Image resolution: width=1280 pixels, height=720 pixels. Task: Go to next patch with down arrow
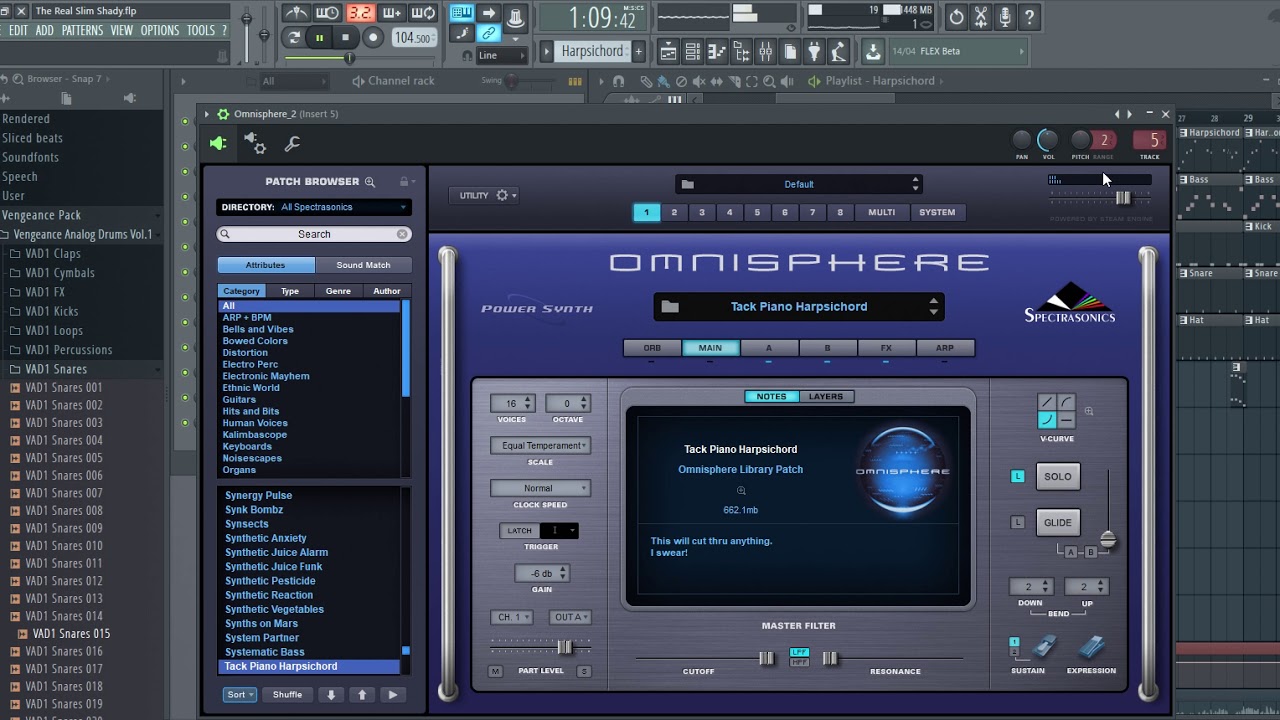[x=331, y=695]
